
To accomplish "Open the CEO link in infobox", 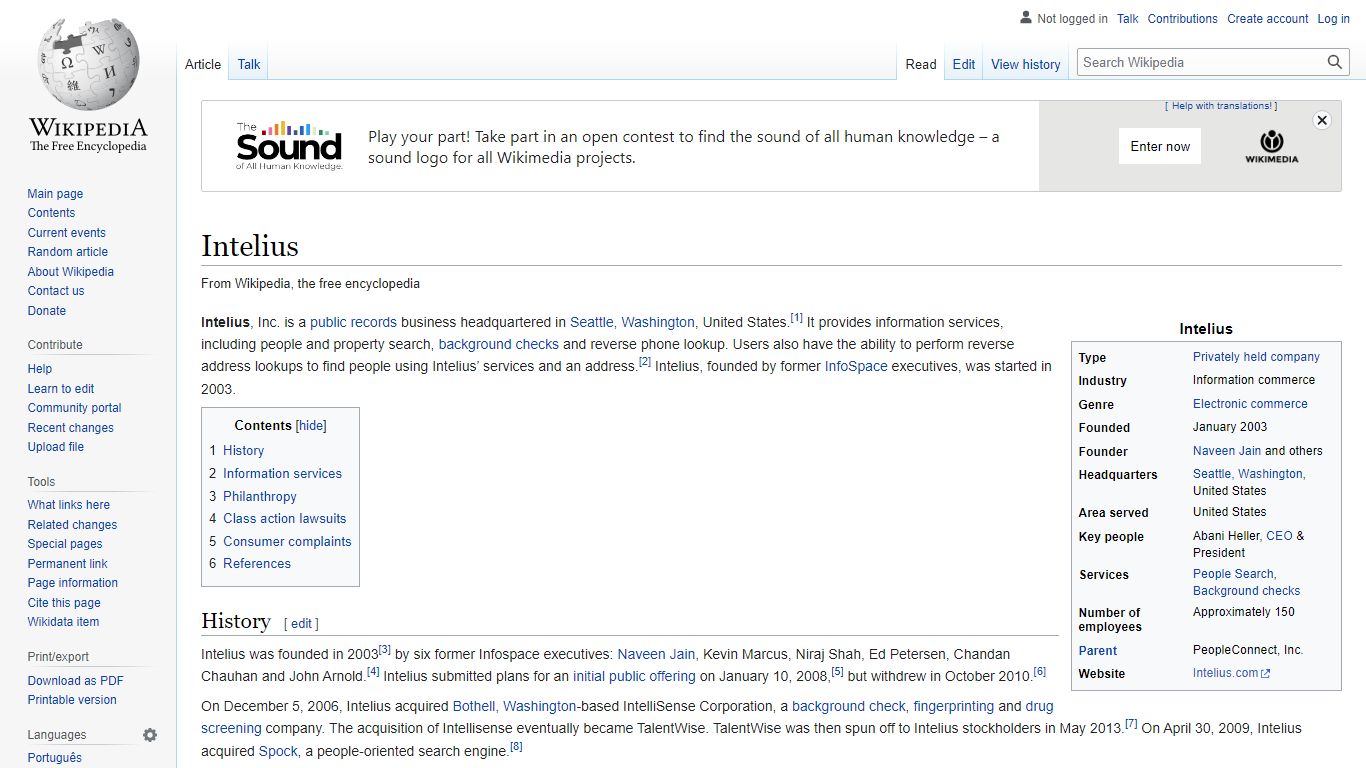I will tap(1279, 536).
